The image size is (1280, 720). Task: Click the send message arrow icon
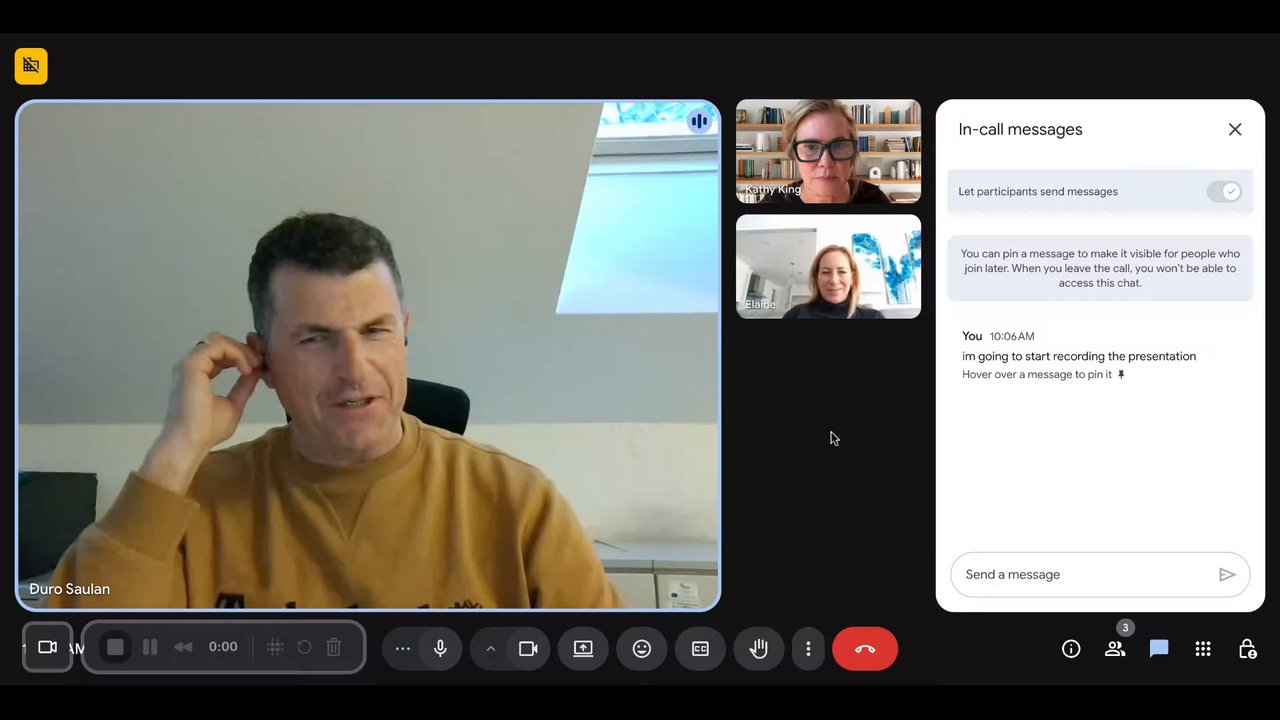pos(1227,574)
